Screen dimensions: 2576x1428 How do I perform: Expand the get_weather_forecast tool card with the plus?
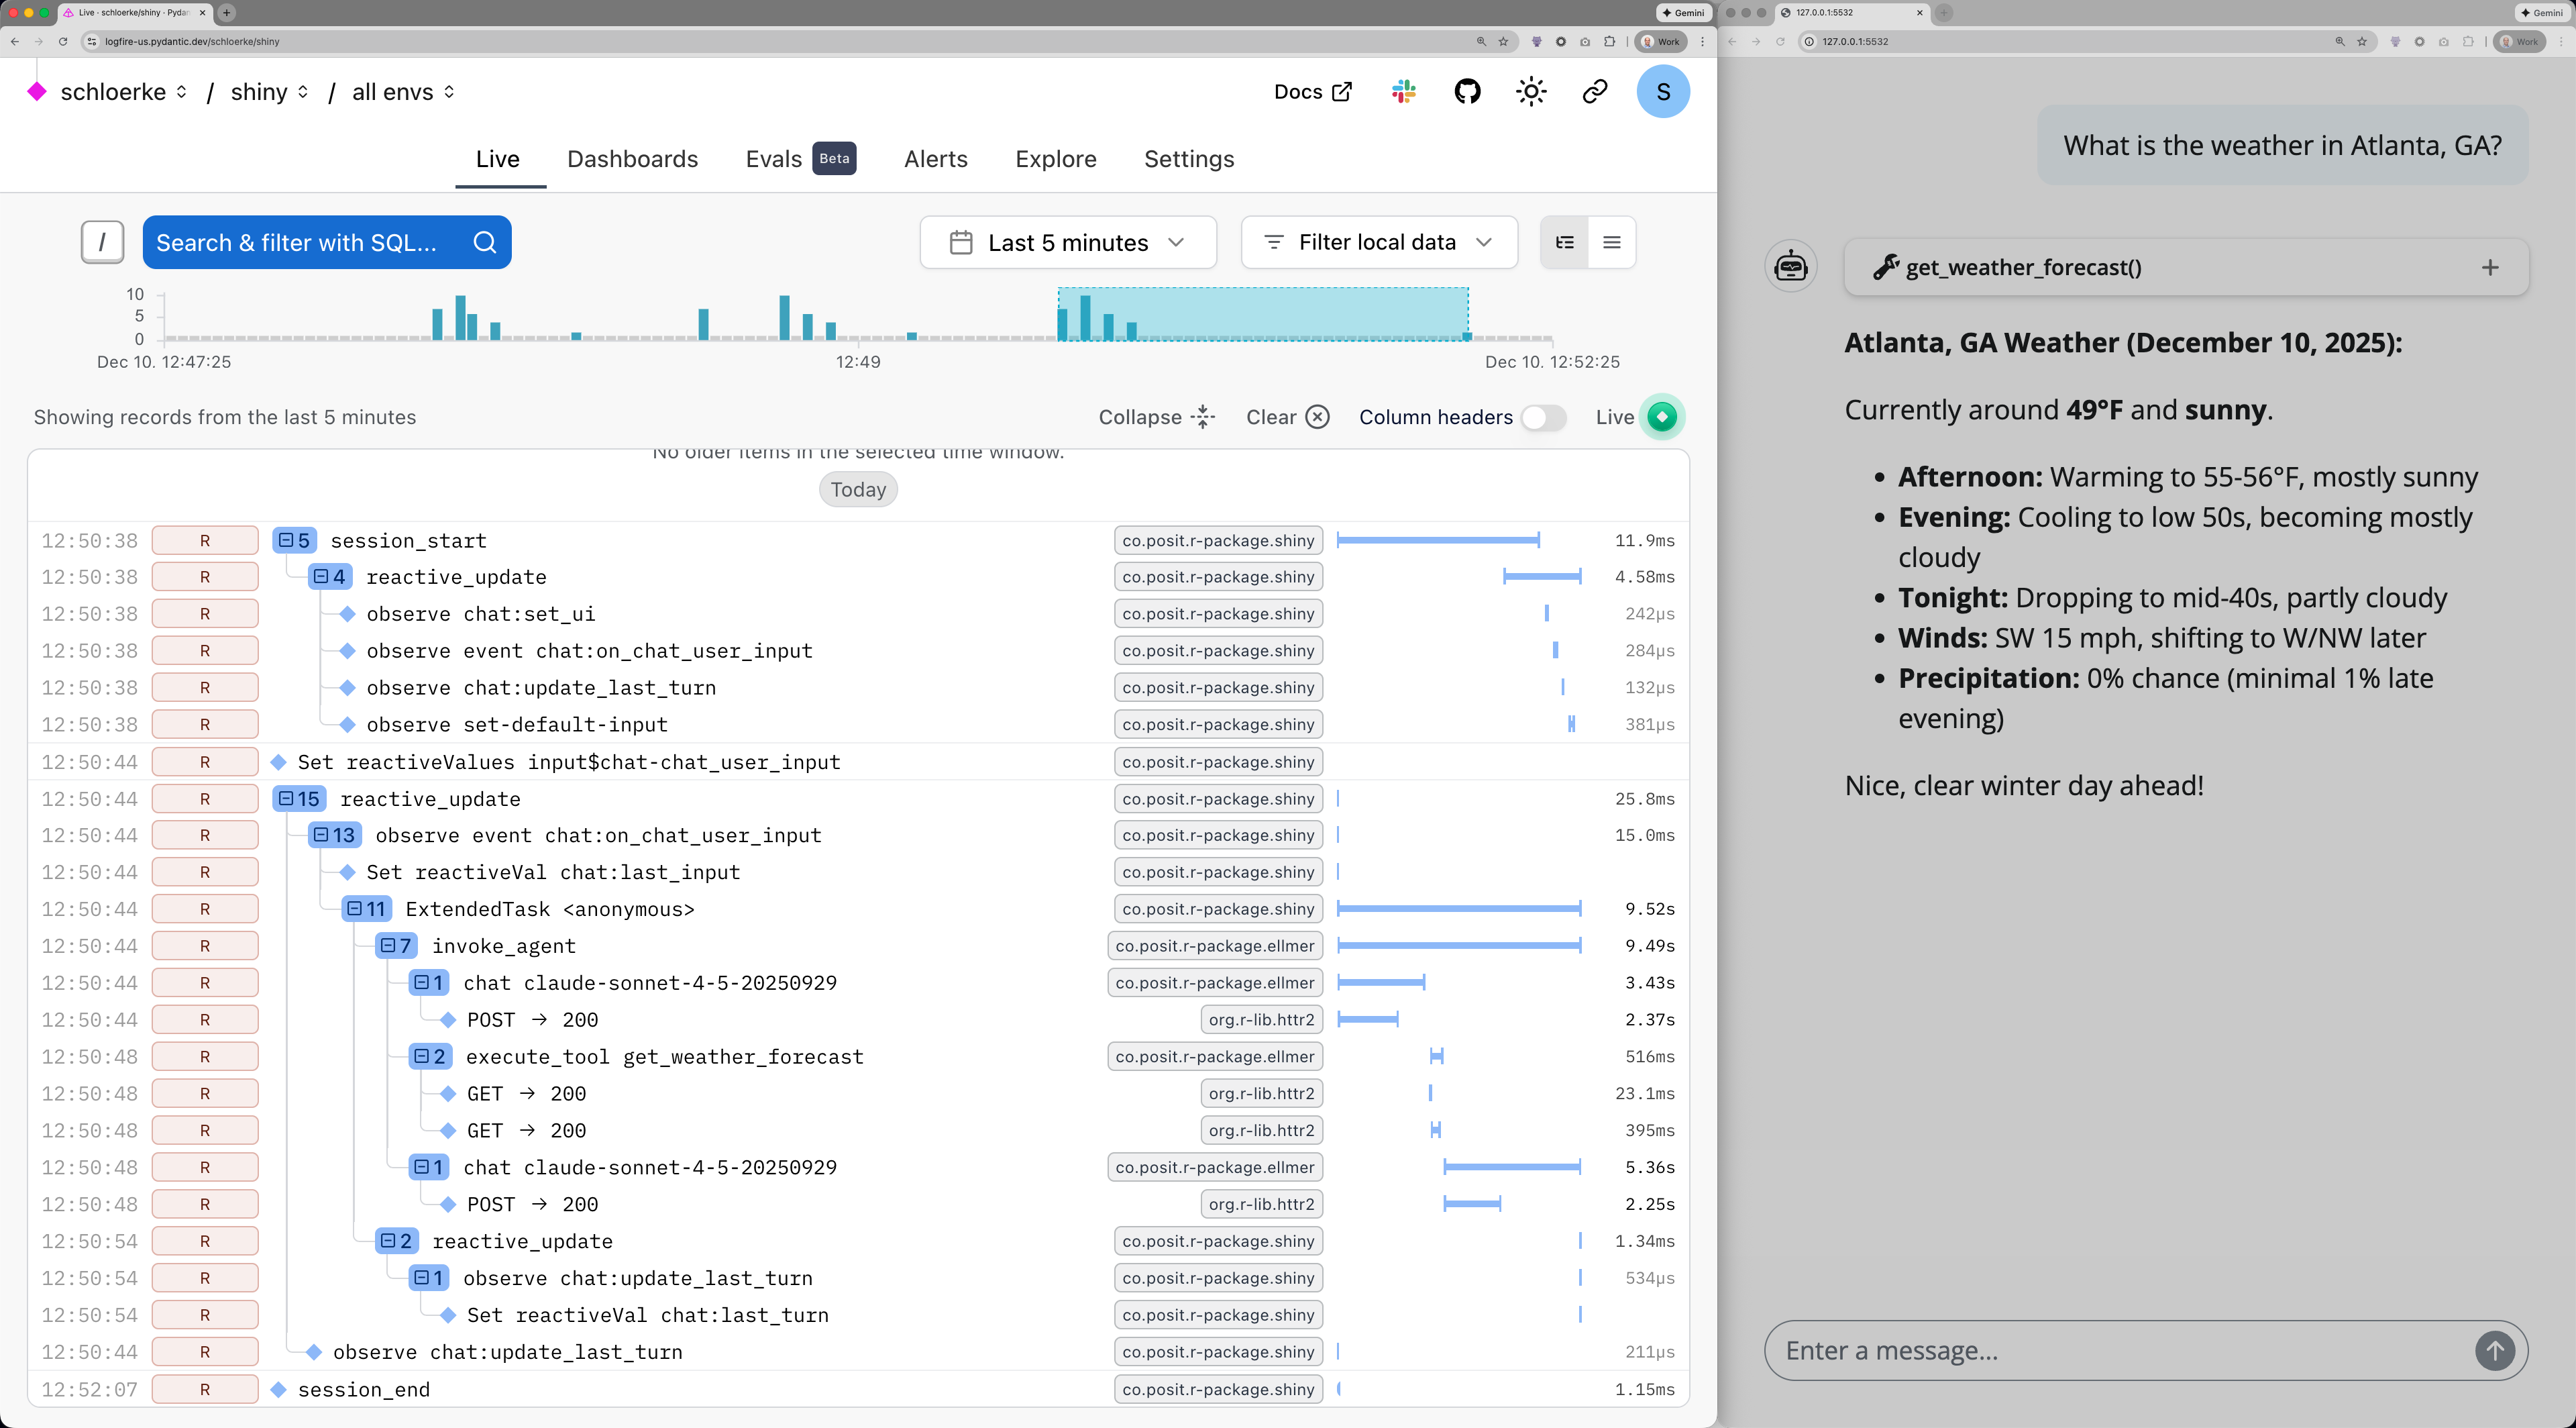(x=2490, y=267)
